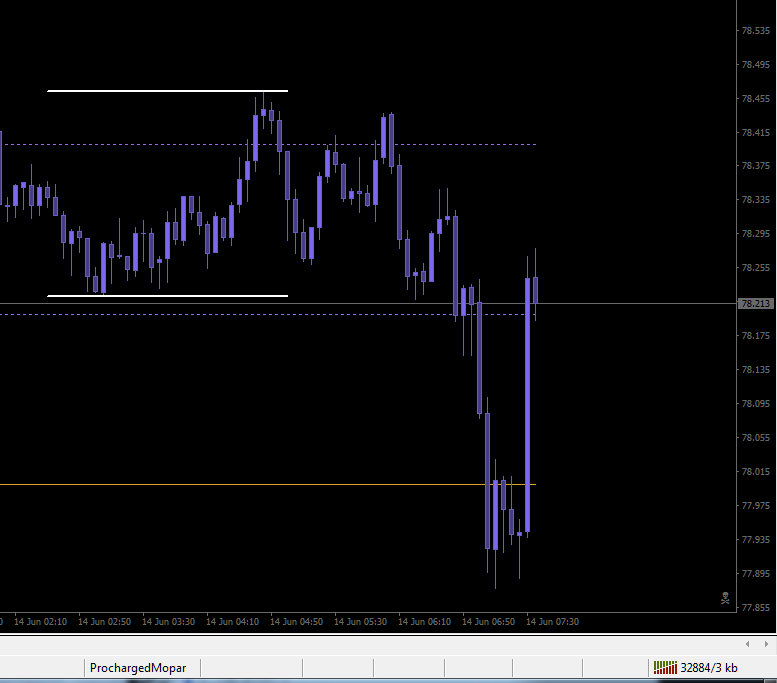Click the 14 Jun 06:10 time label
This screenshot has height=683, width=777.
pos(425,622)
